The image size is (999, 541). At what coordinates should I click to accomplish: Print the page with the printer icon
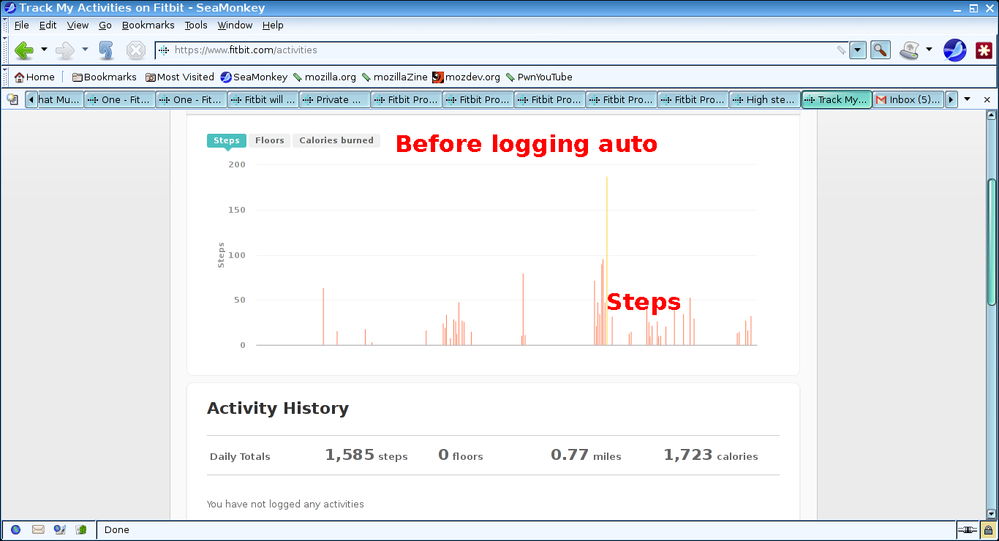coord(909,50)
